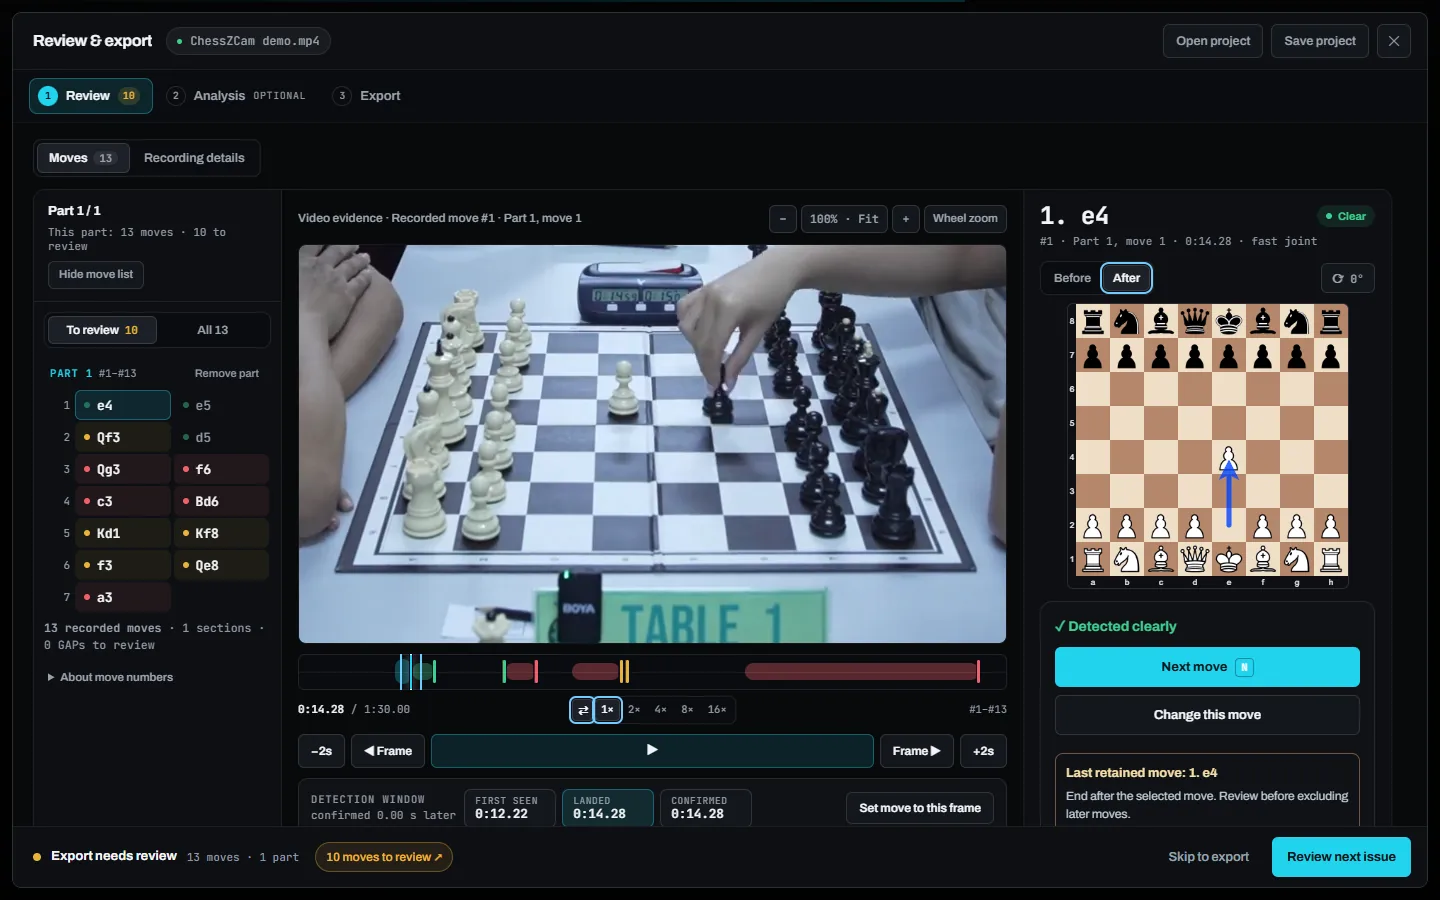Toggle the loop playback icon
Image resolution: width=1440 pixels, height=900 pixels.
(x=582, y=710)
